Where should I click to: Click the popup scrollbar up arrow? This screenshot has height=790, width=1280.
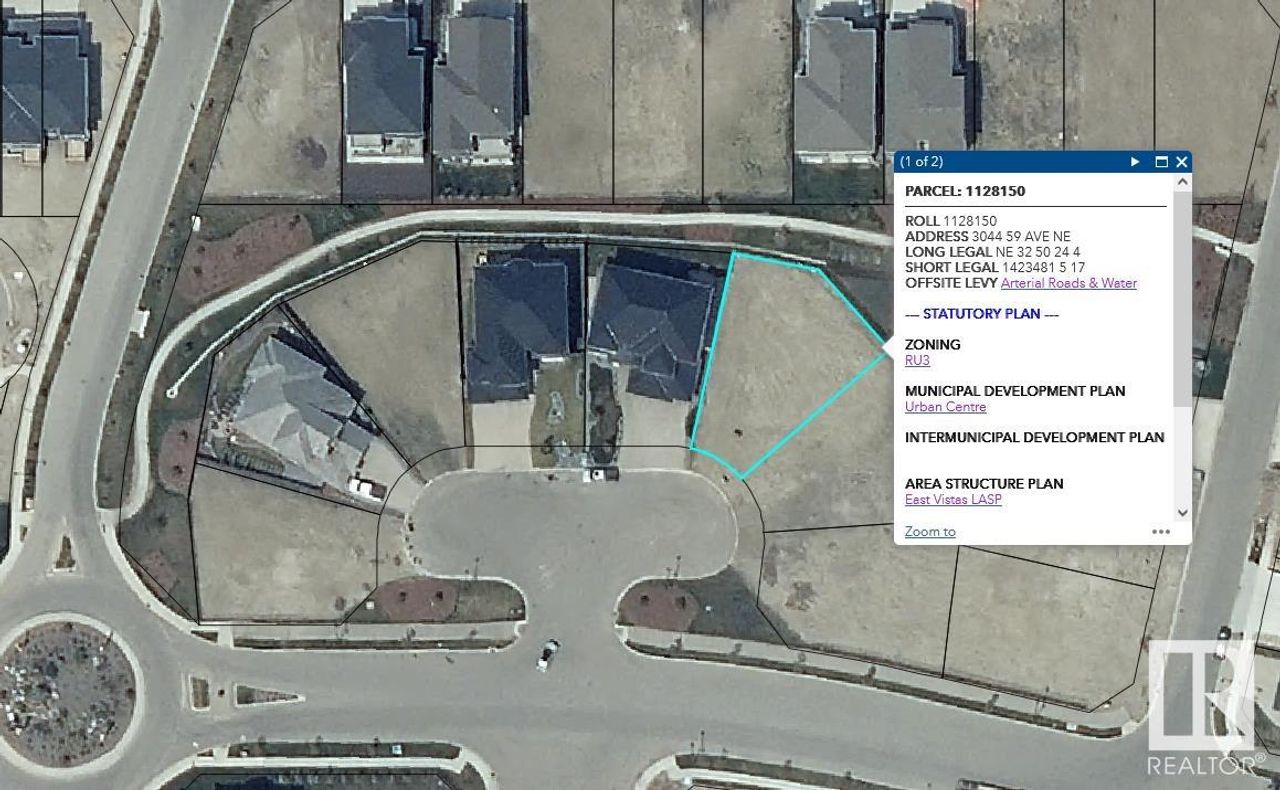point(1183,182)
